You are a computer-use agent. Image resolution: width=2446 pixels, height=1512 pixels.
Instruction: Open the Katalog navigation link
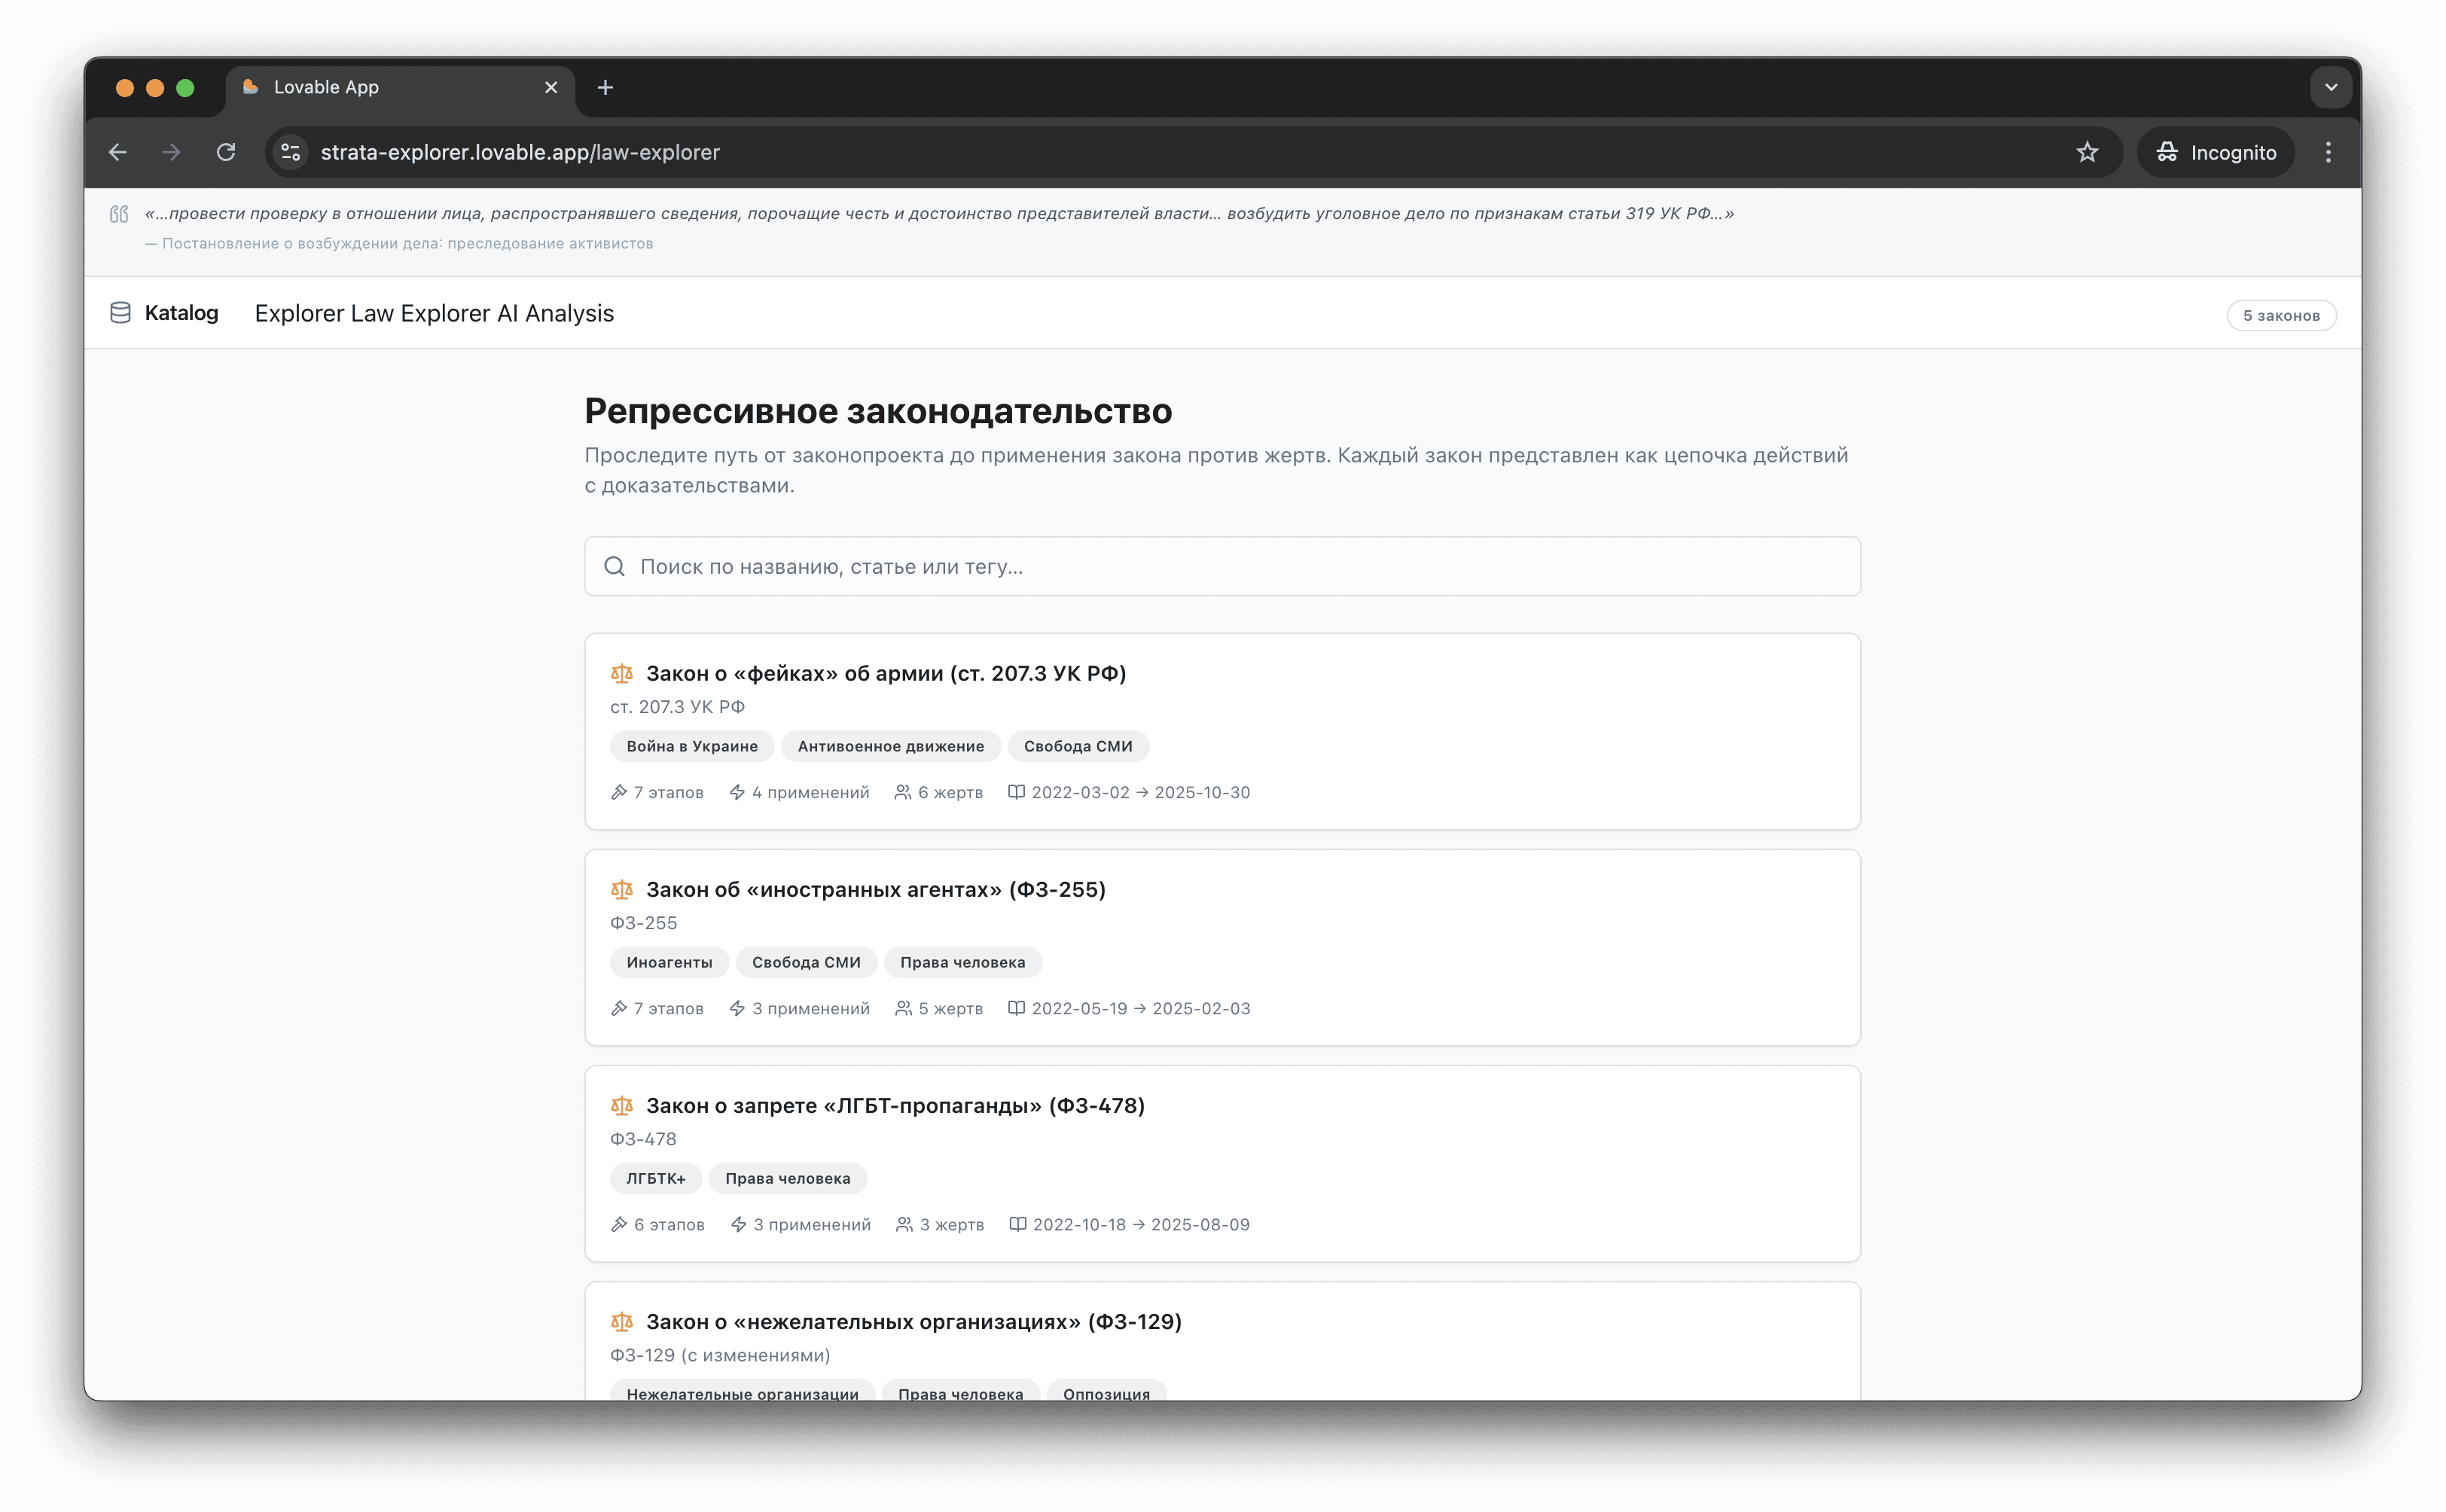[181, 313]
